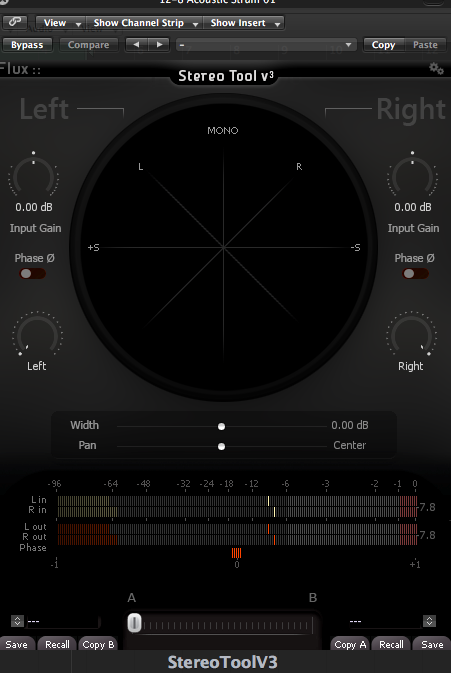Click slot A preset name field
This screenshot has width=451, height=673.
coord(63,621)
